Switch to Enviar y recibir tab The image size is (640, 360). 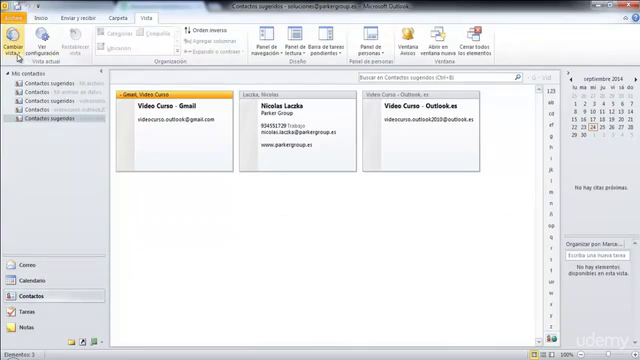[78, 18]
